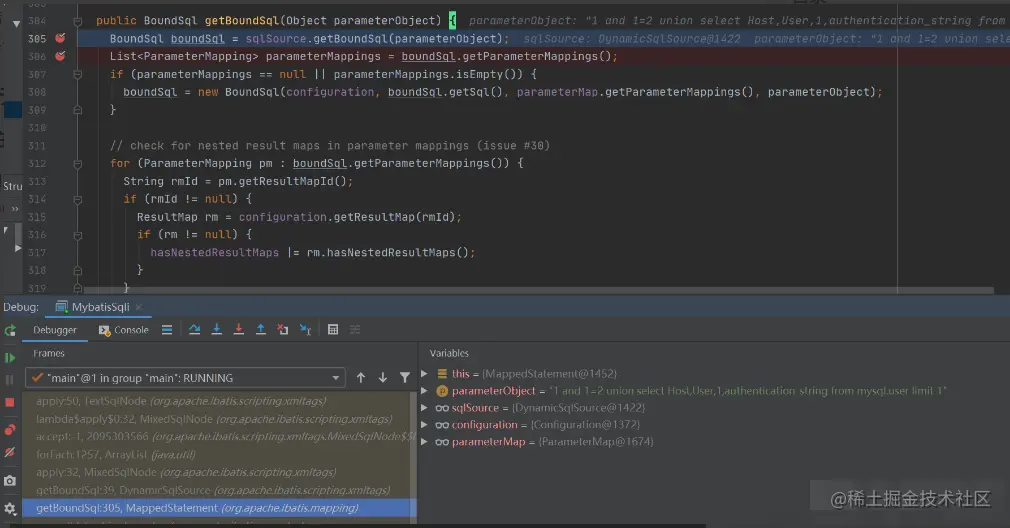Image resolution: width=1010 pixels, height=528 pixels.
Task: Select frame accept:-1, 2095303566
Action: pyautogui.click(x=216, y=437)
